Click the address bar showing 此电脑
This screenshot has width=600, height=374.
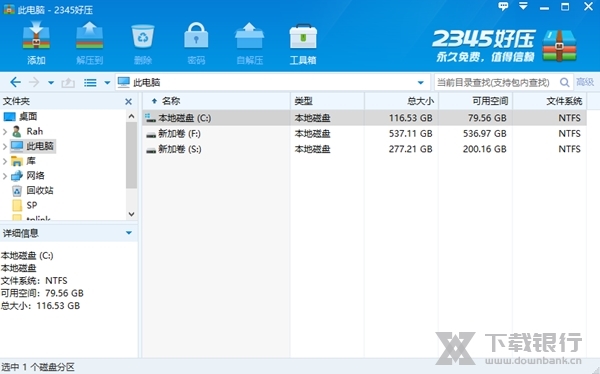[273, 82]
